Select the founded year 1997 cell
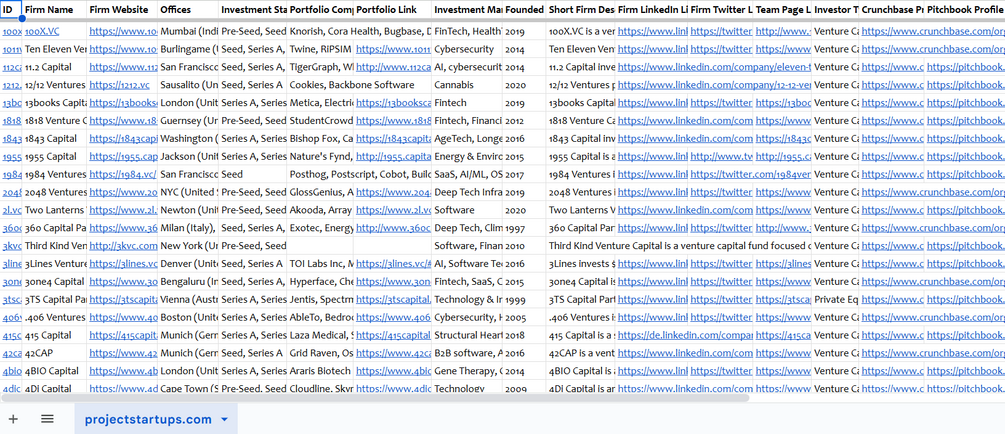1005x434 pixels. (x=524, y=228)
